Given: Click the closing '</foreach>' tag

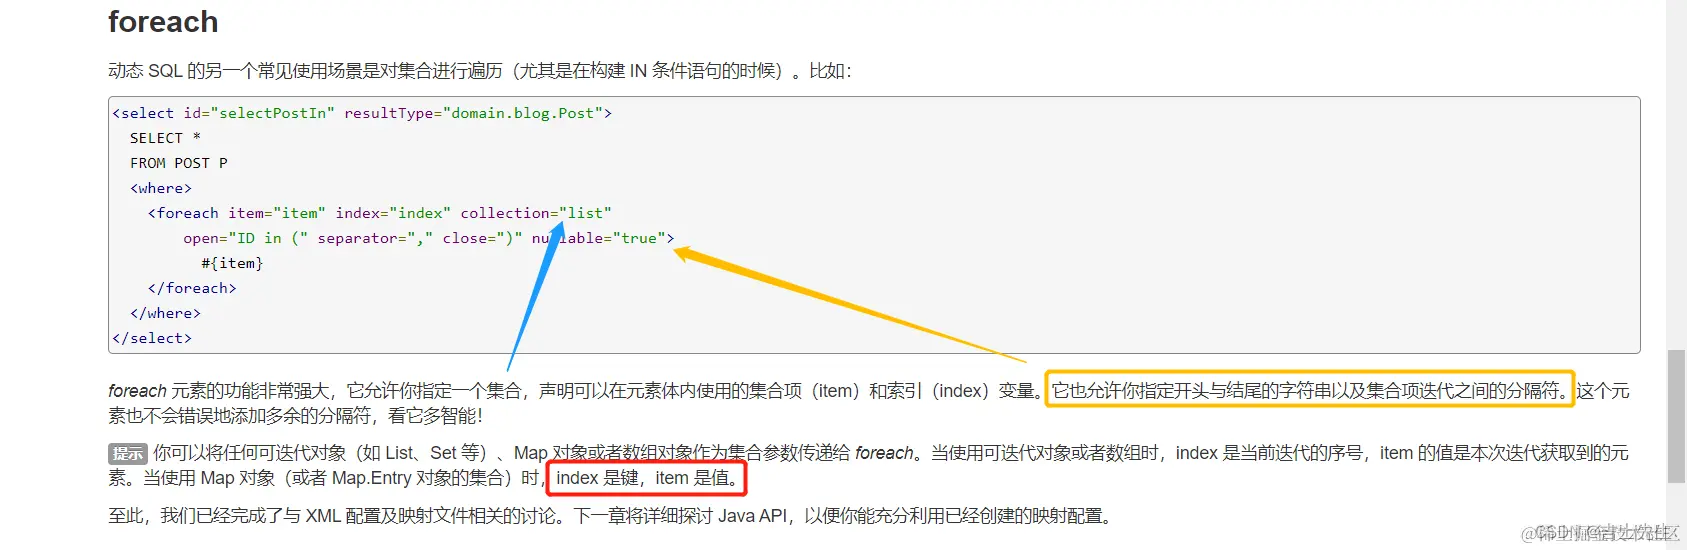Looking at the screenshot, I should (x=192, y=288).
